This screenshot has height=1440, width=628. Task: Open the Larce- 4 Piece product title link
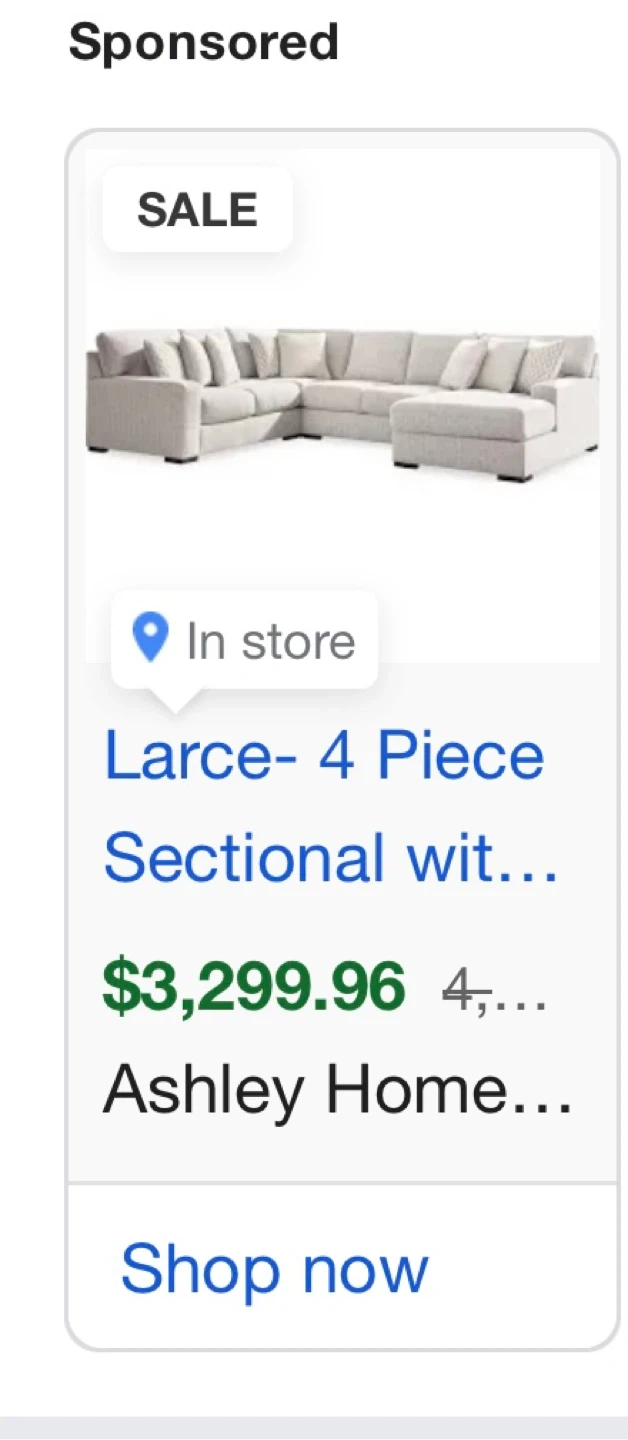pos(324,755)
